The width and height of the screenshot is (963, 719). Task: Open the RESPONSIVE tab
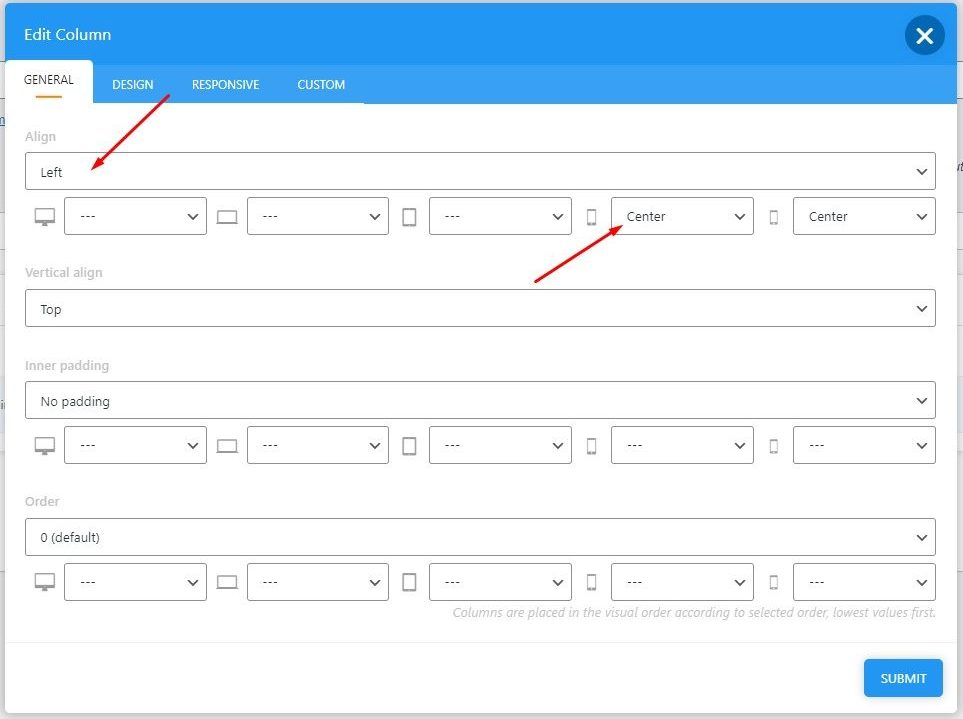click(x=225, y=85)
